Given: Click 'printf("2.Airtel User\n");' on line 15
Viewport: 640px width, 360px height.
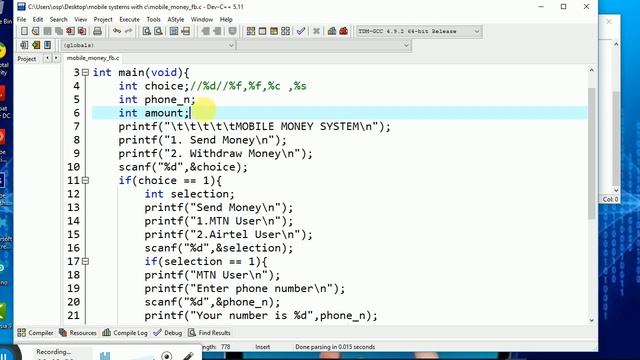Looking at the screenshot, I should (x=228, y=235).
